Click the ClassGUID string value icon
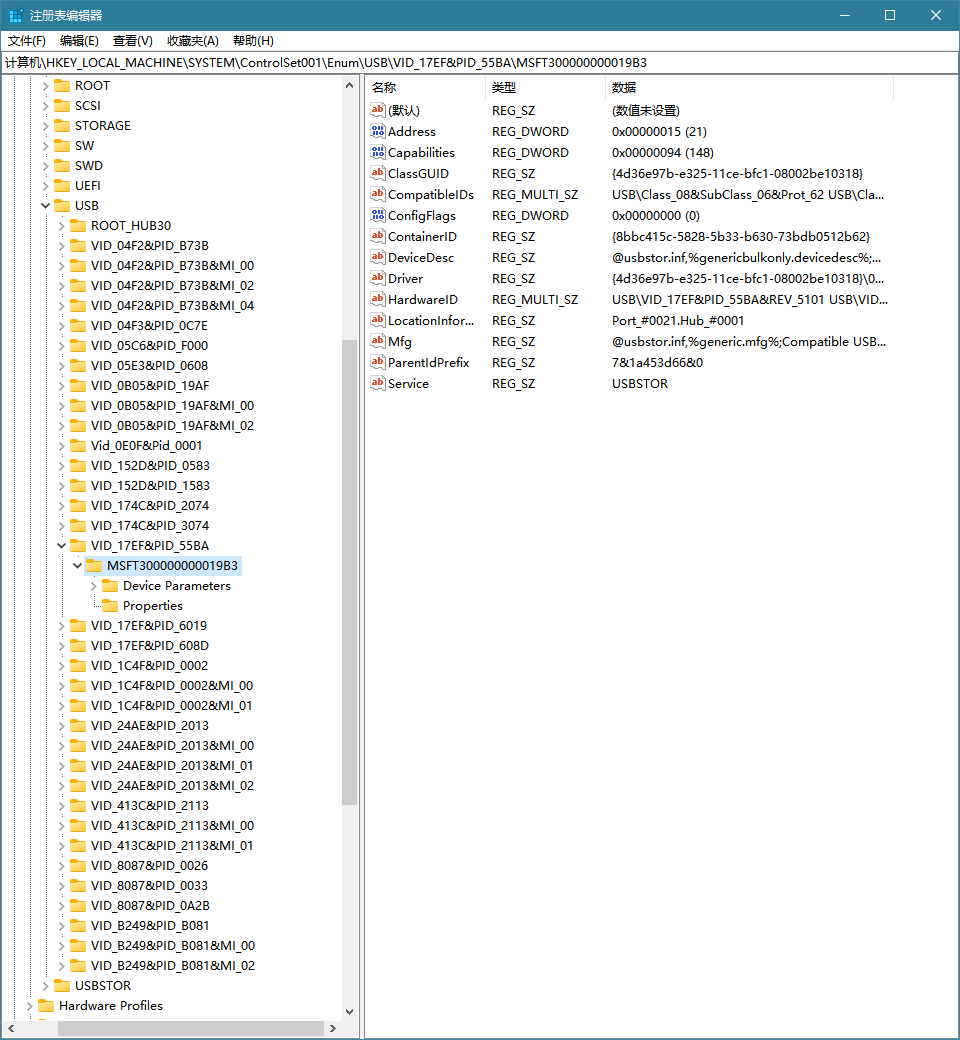 (x=377, y=173)
